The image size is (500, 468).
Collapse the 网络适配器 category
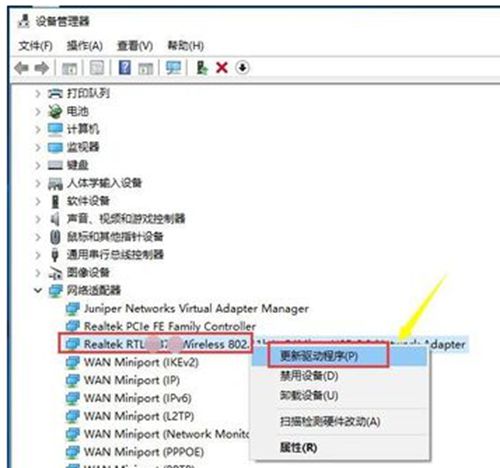[38, 290]
